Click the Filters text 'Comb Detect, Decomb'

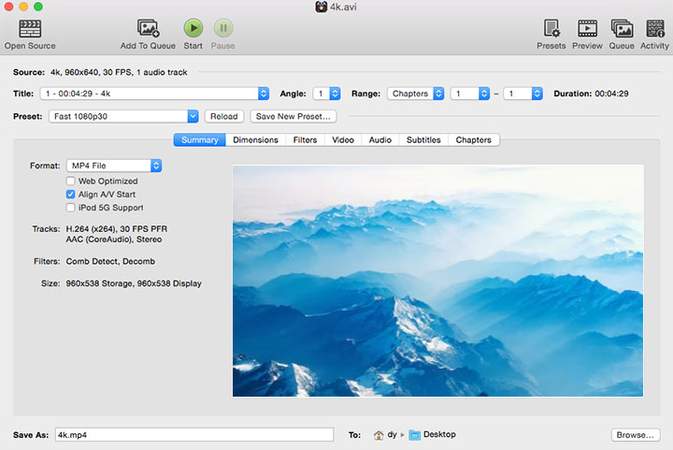(x=110, y=261)
